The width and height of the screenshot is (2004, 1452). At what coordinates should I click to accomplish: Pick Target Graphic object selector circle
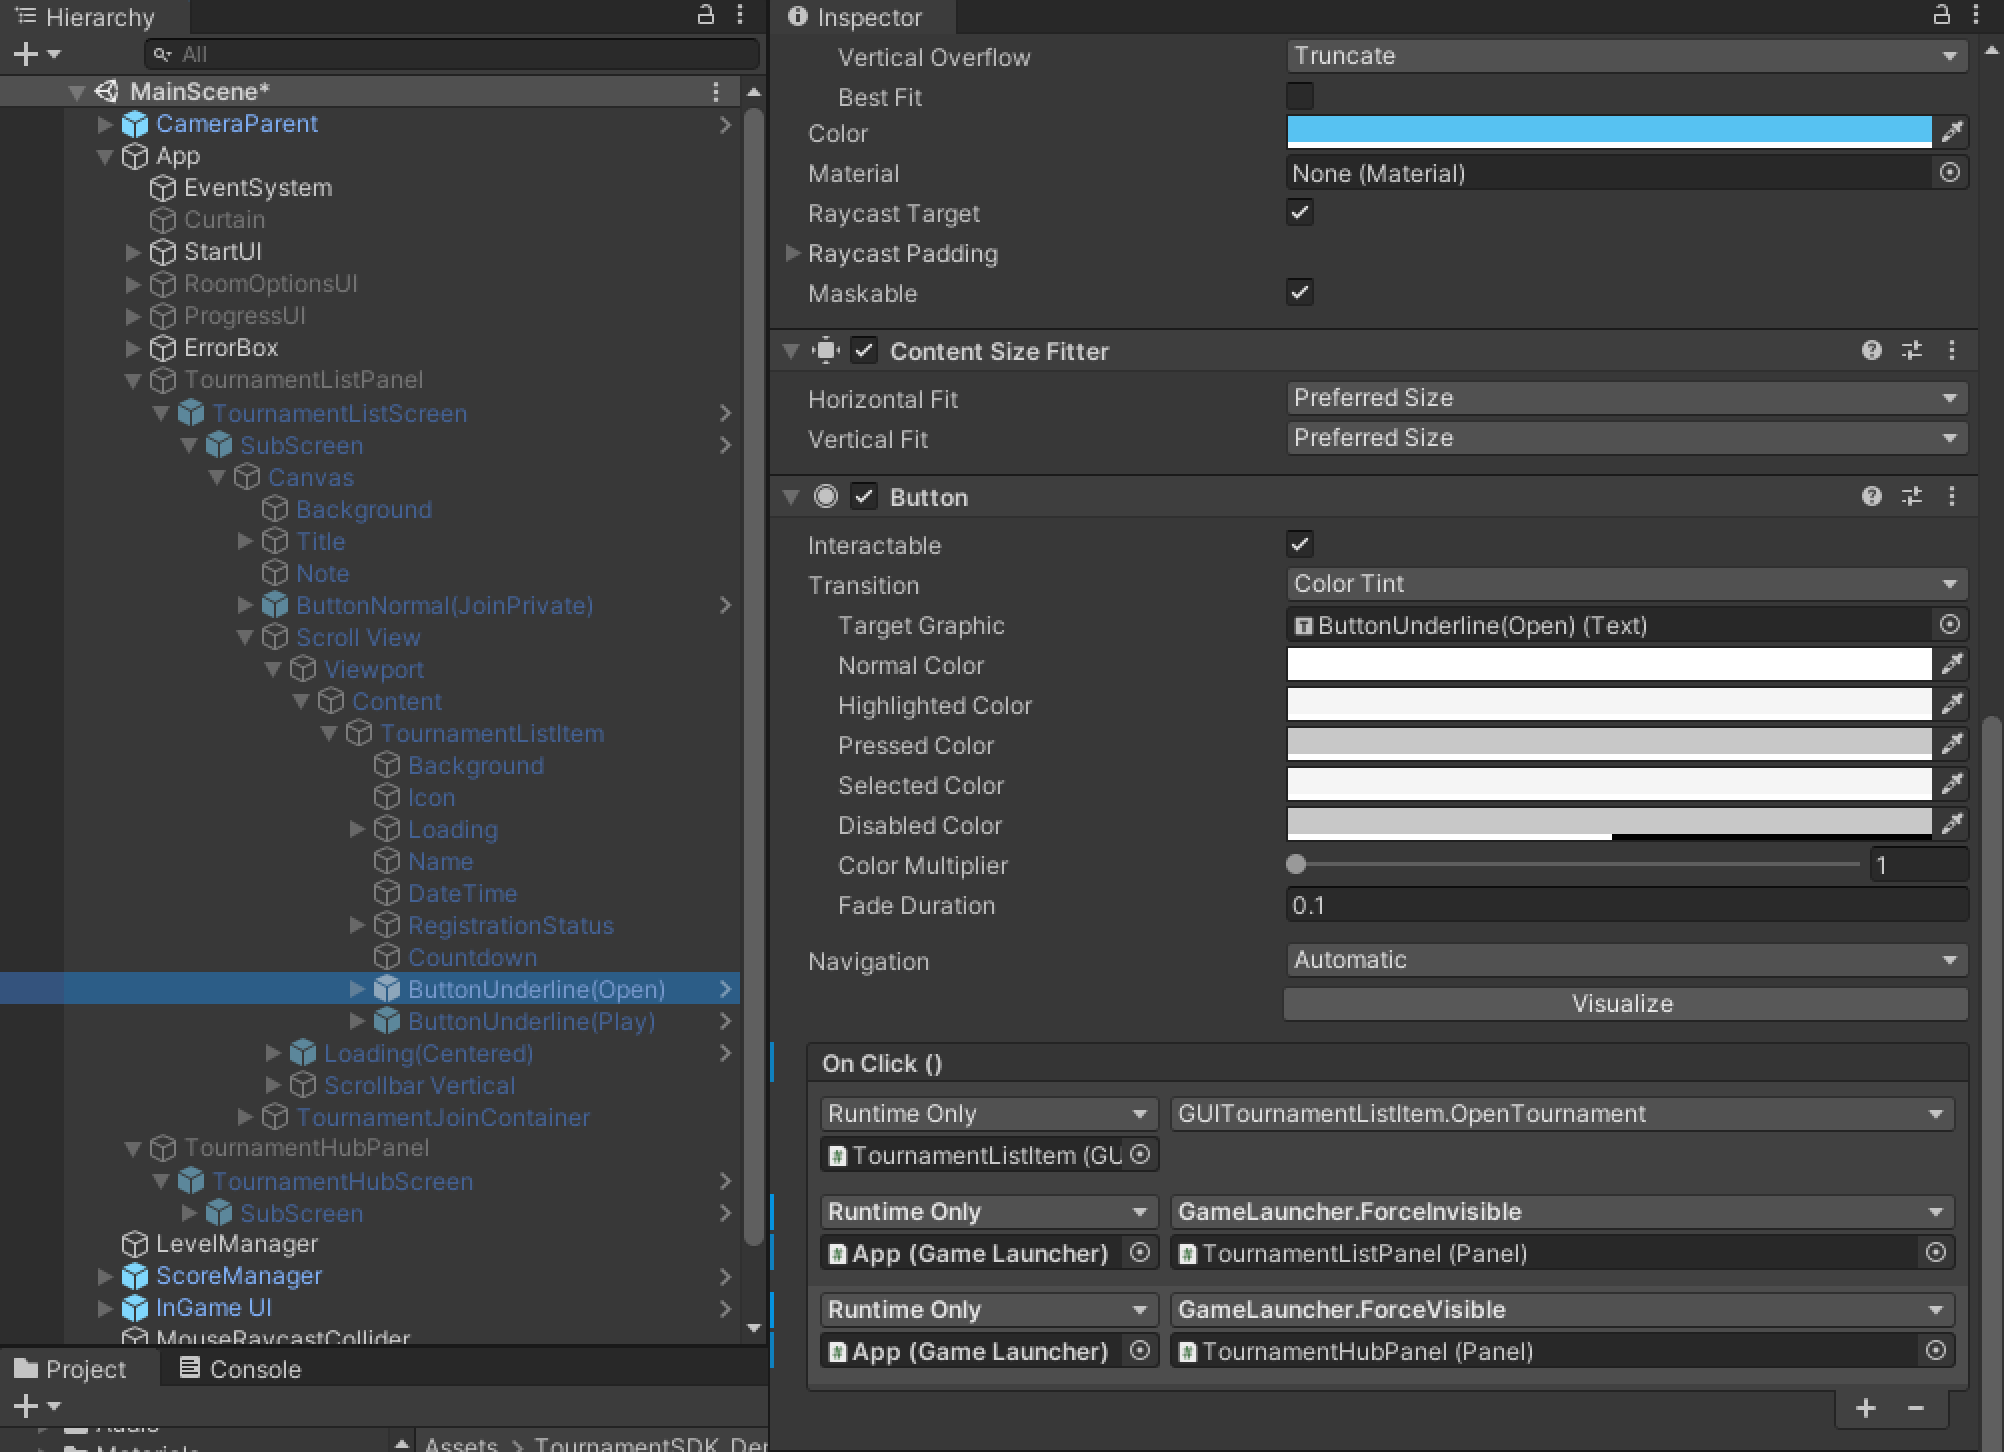[1949, 625]
